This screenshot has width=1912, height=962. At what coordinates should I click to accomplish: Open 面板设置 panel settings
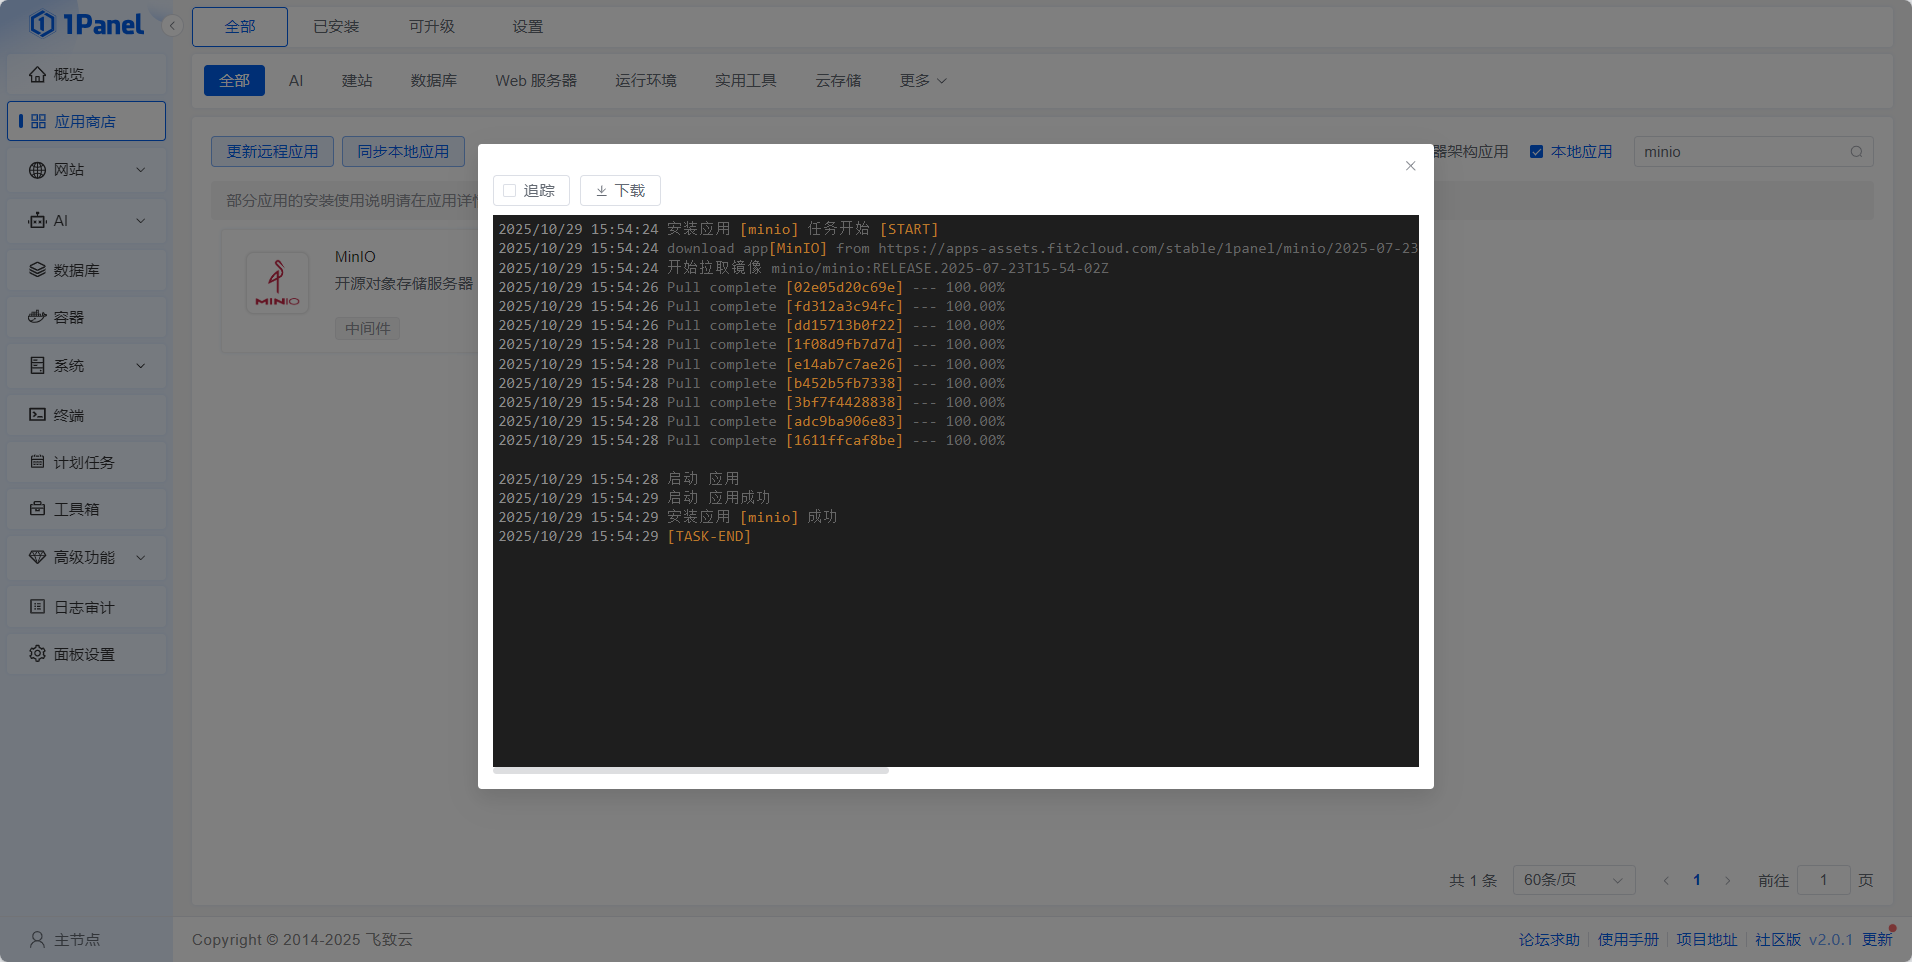point(86,654)
